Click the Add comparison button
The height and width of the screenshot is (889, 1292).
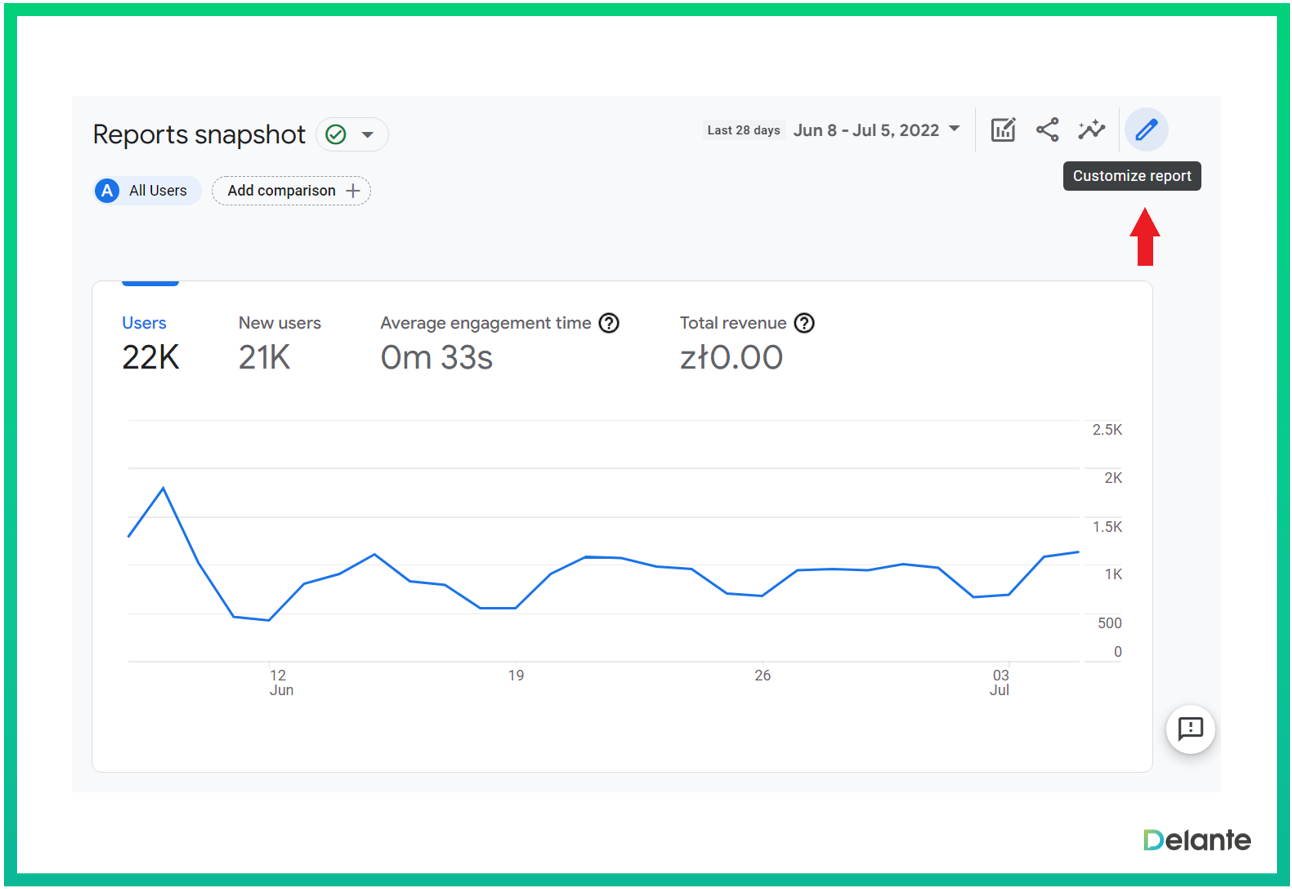(x=281, y=191)
